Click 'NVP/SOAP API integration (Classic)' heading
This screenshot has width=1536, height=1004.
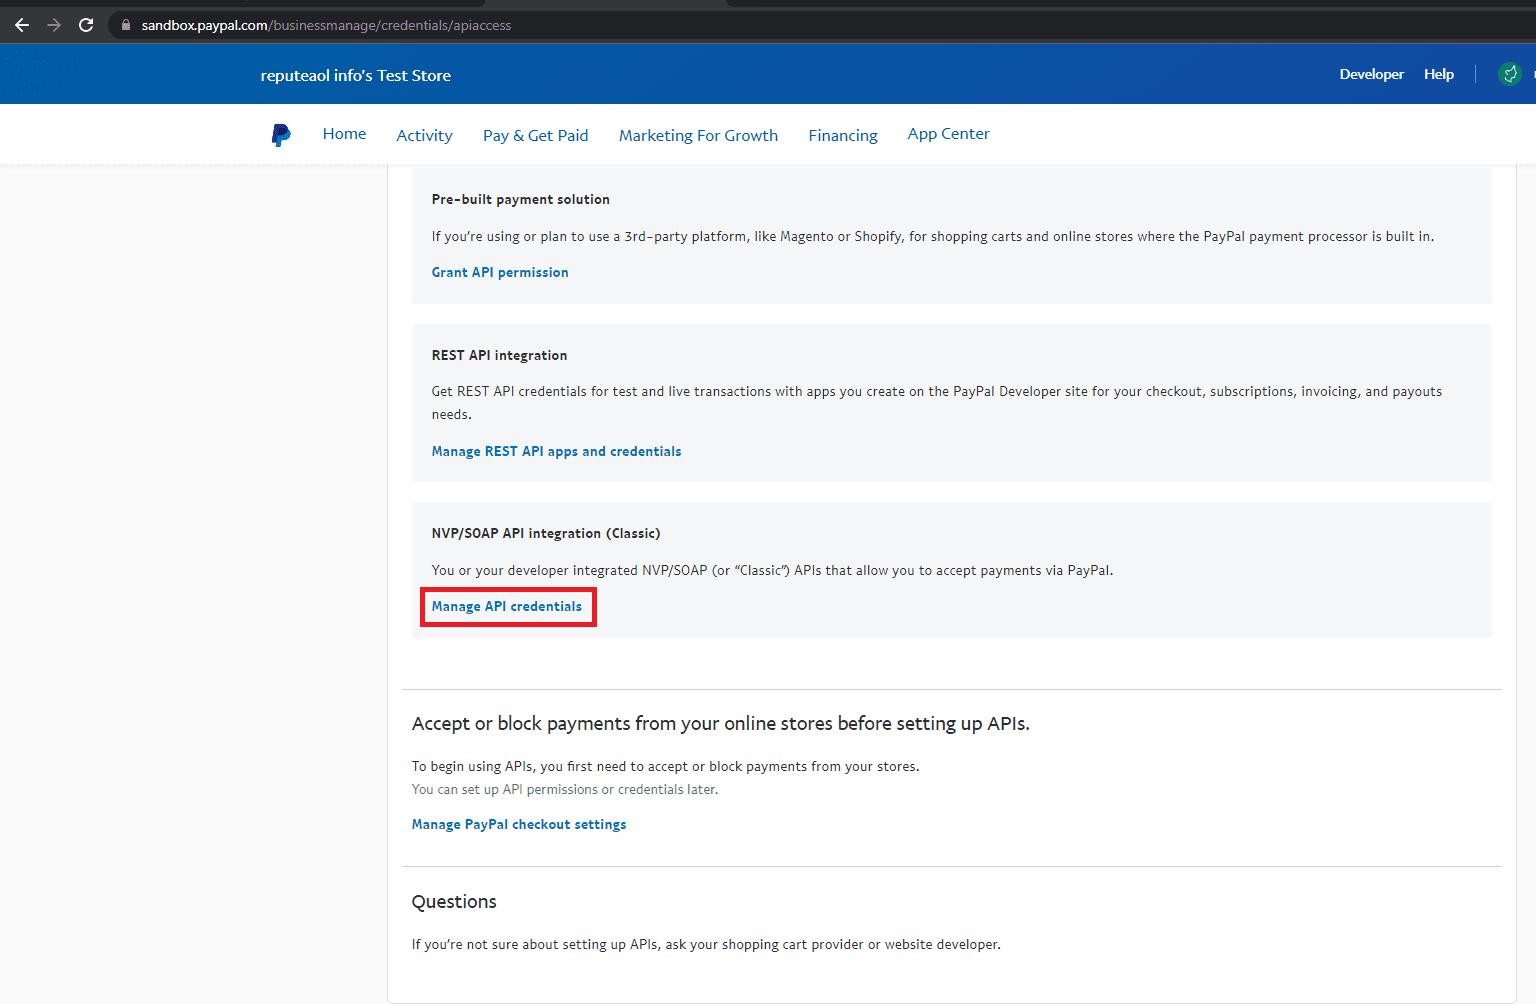point(546,533)
